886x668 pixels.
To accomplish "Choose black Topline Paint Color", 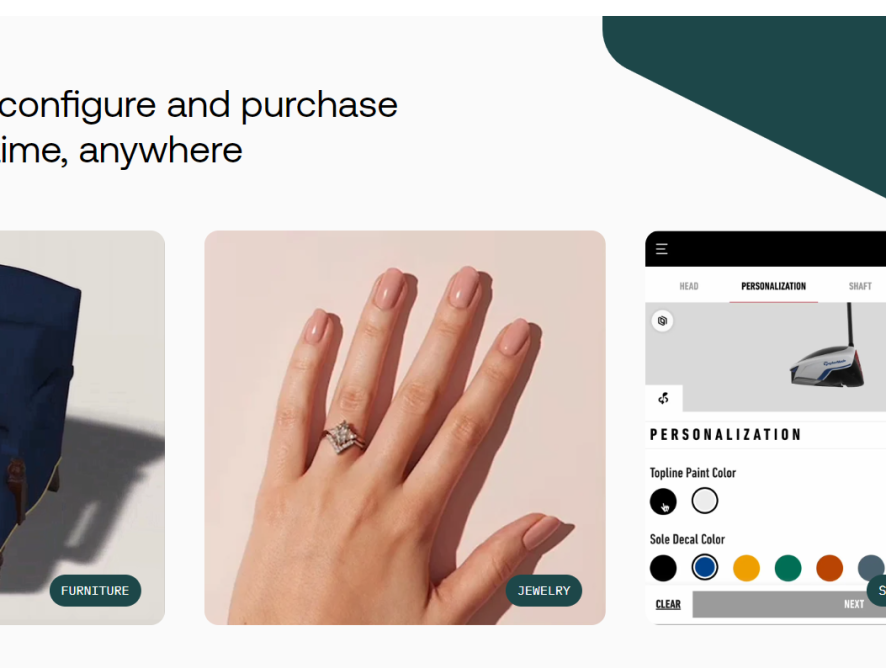I will tap(663, 501).
